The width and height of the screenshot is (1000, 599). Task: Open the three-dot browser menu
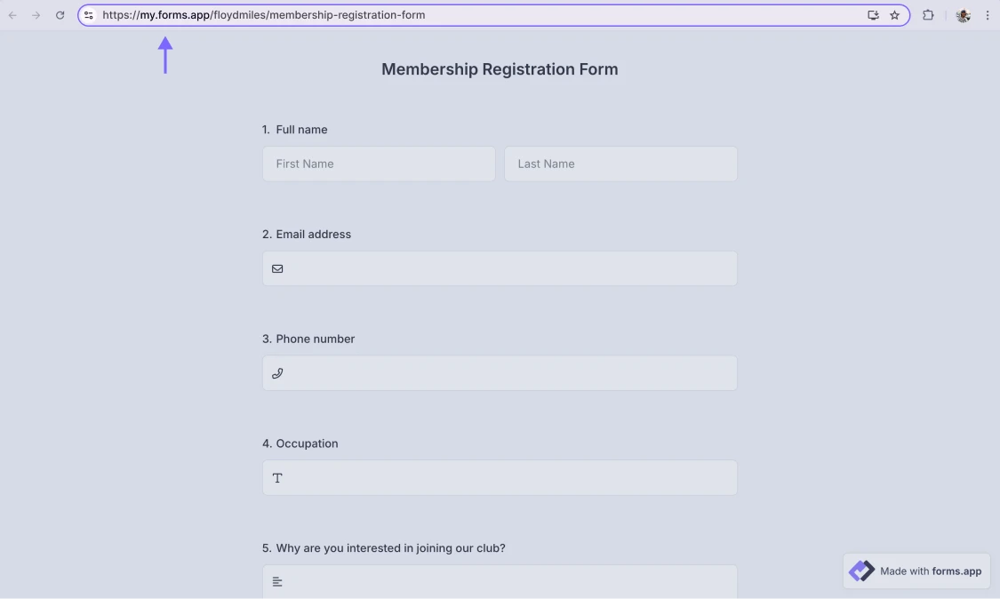click(x=988, y=15)
